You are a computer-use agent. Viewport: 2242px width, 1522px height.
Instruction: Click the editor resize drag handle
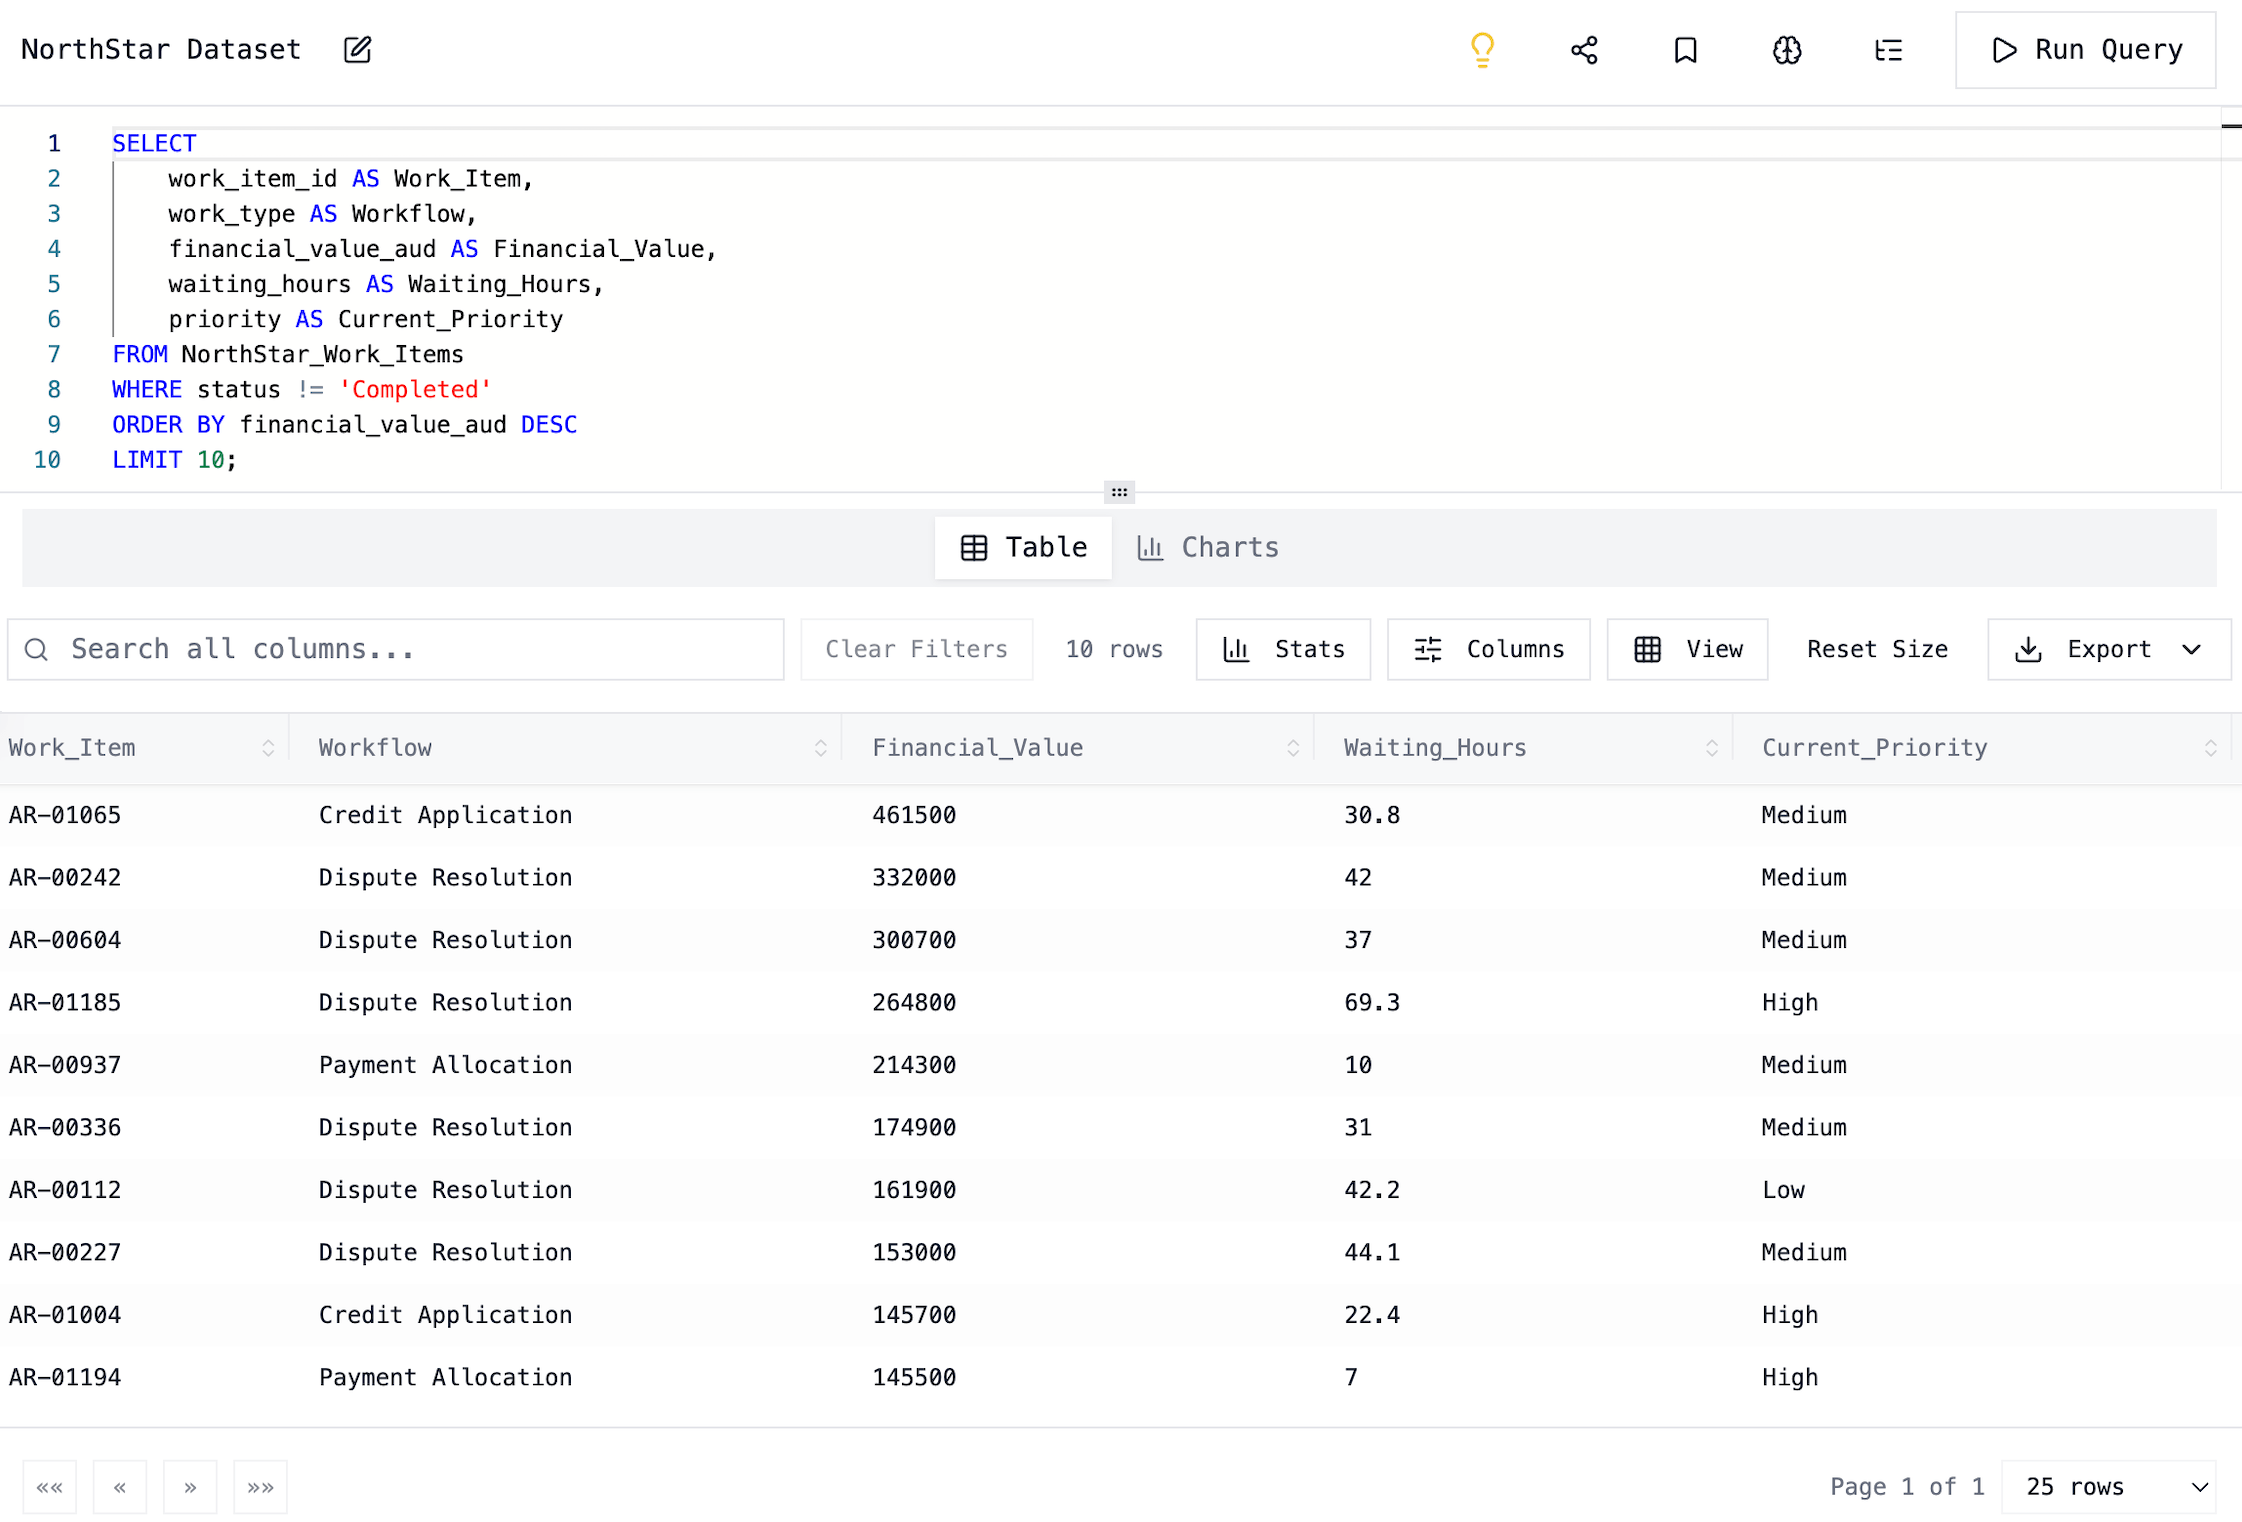tap(1119, 492)
